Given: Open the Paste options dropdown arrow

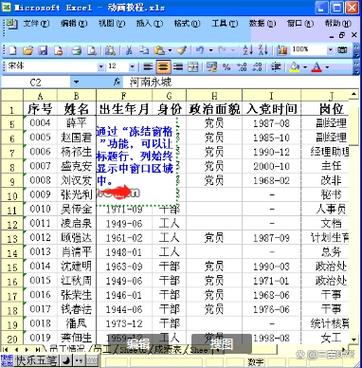Looking at the screenshot, I should point(170,51).
